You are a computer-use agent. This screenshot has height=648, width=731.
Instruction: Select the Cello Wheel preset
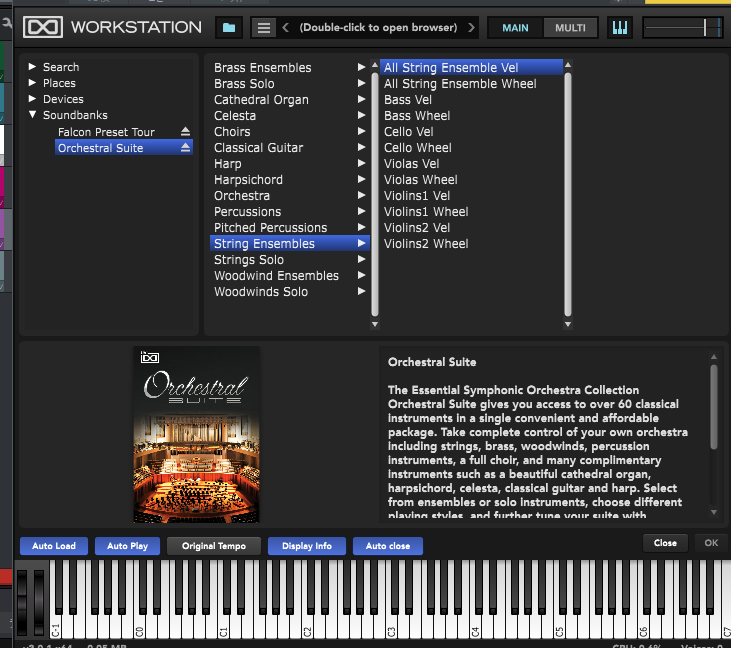471,148
